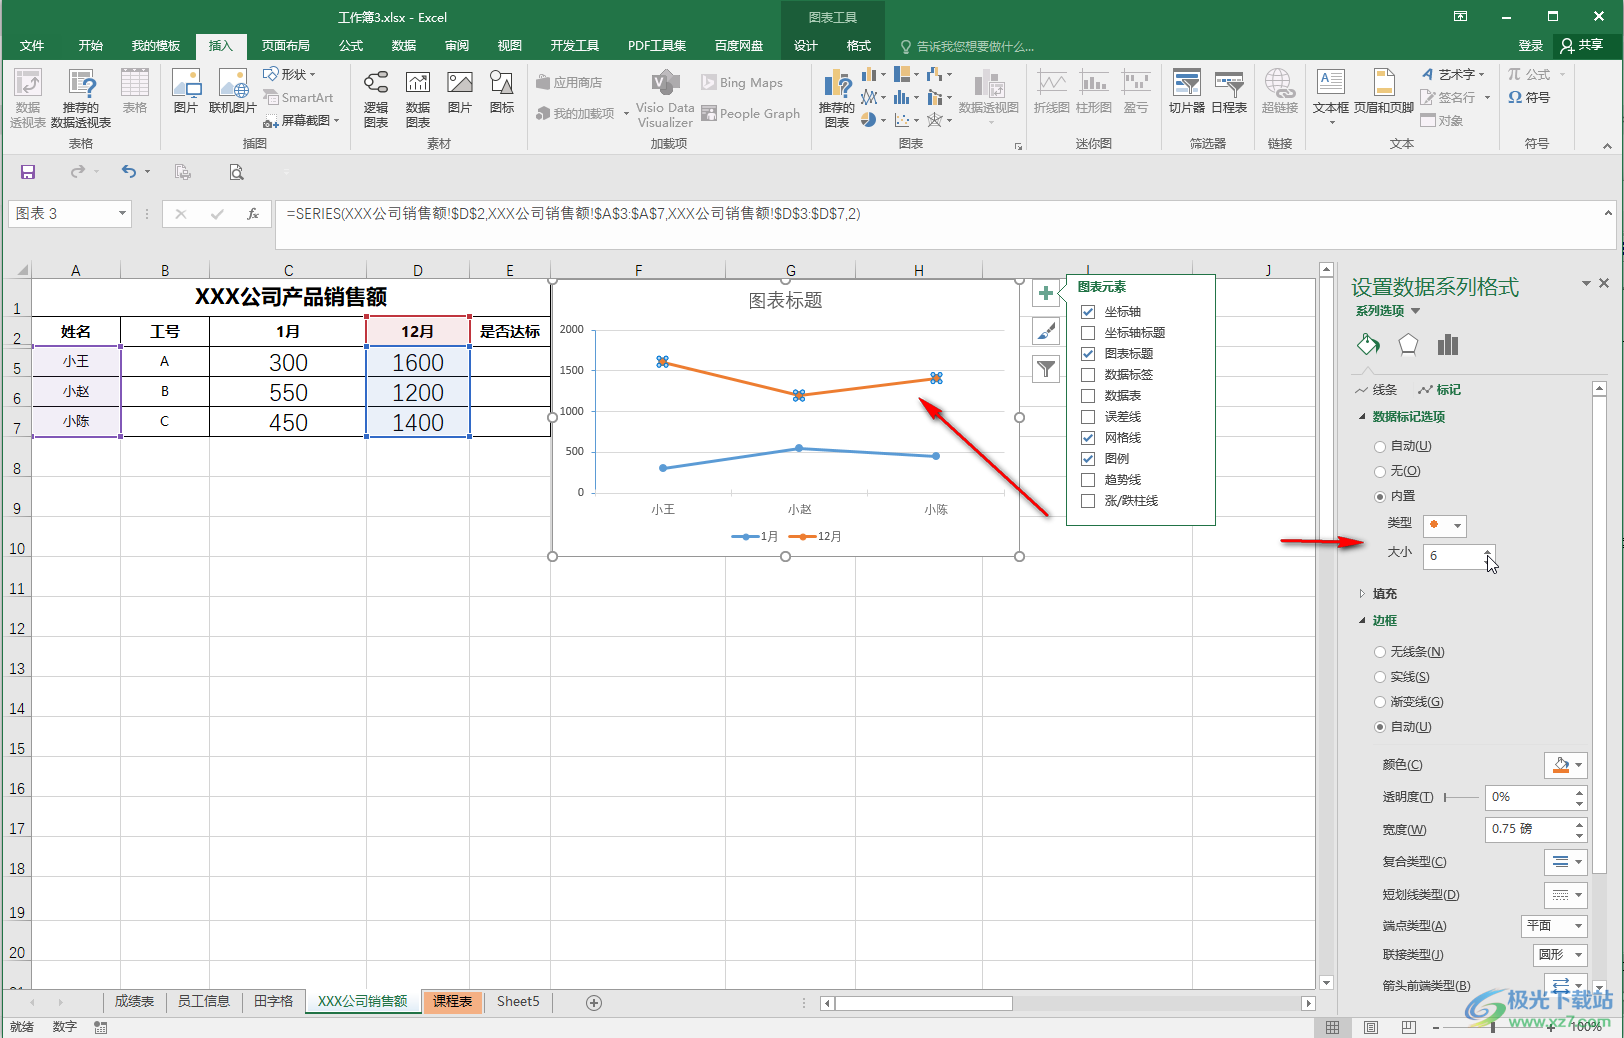1624x1038 pixels.
Task: Switch to 标记 marker options
Action: (1440, 390)
